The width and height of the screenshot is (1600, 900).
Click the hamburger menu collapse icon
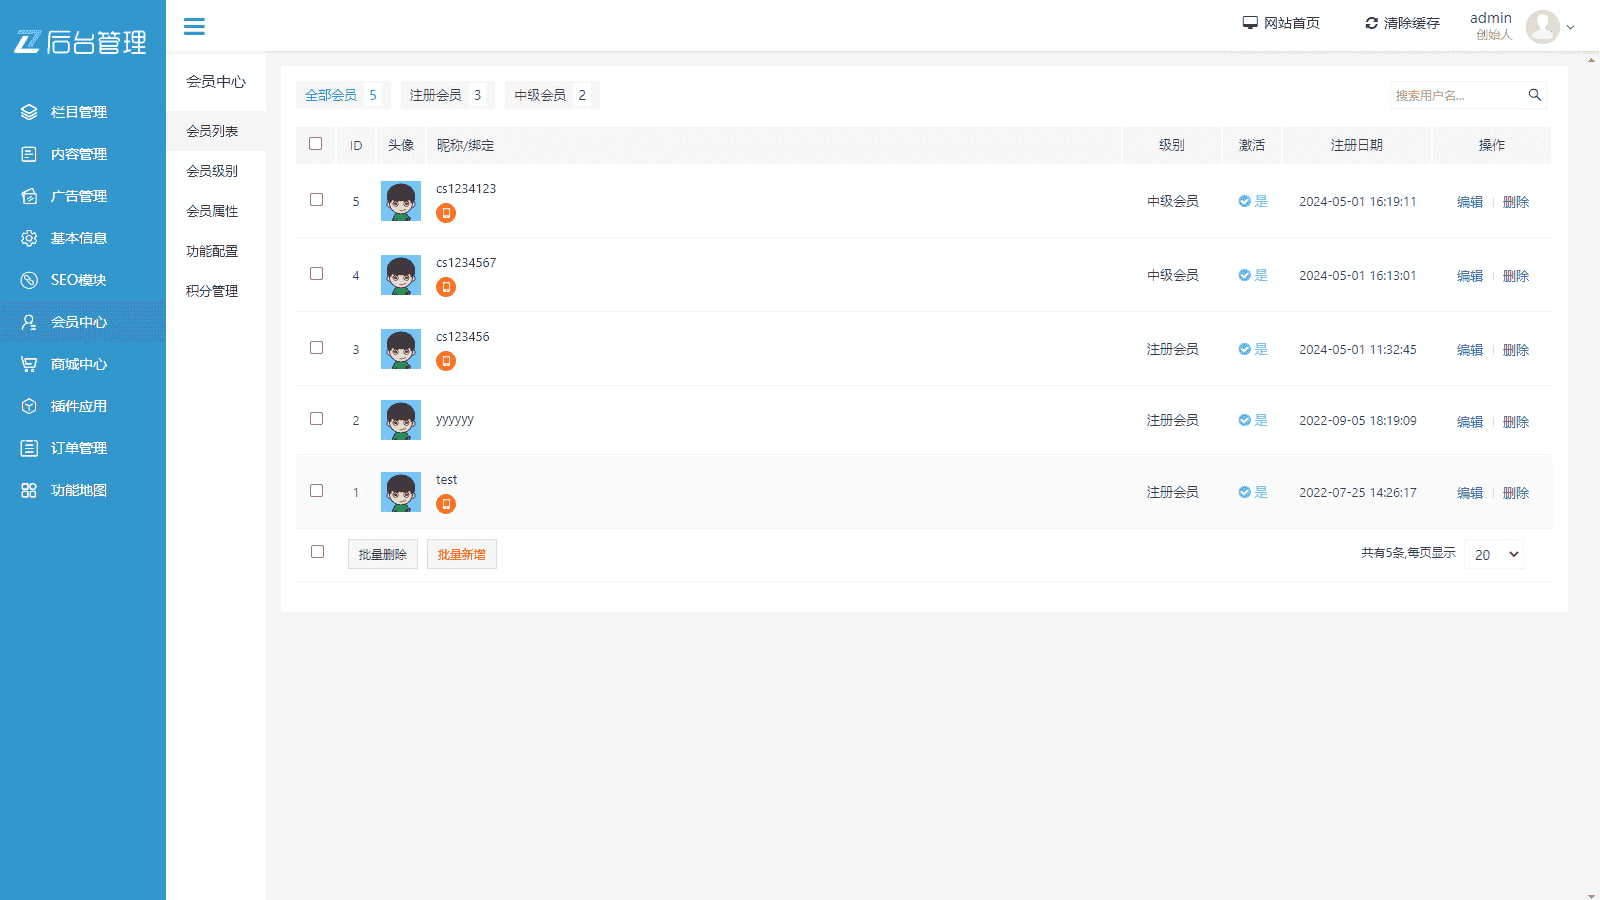coord(194,27)
